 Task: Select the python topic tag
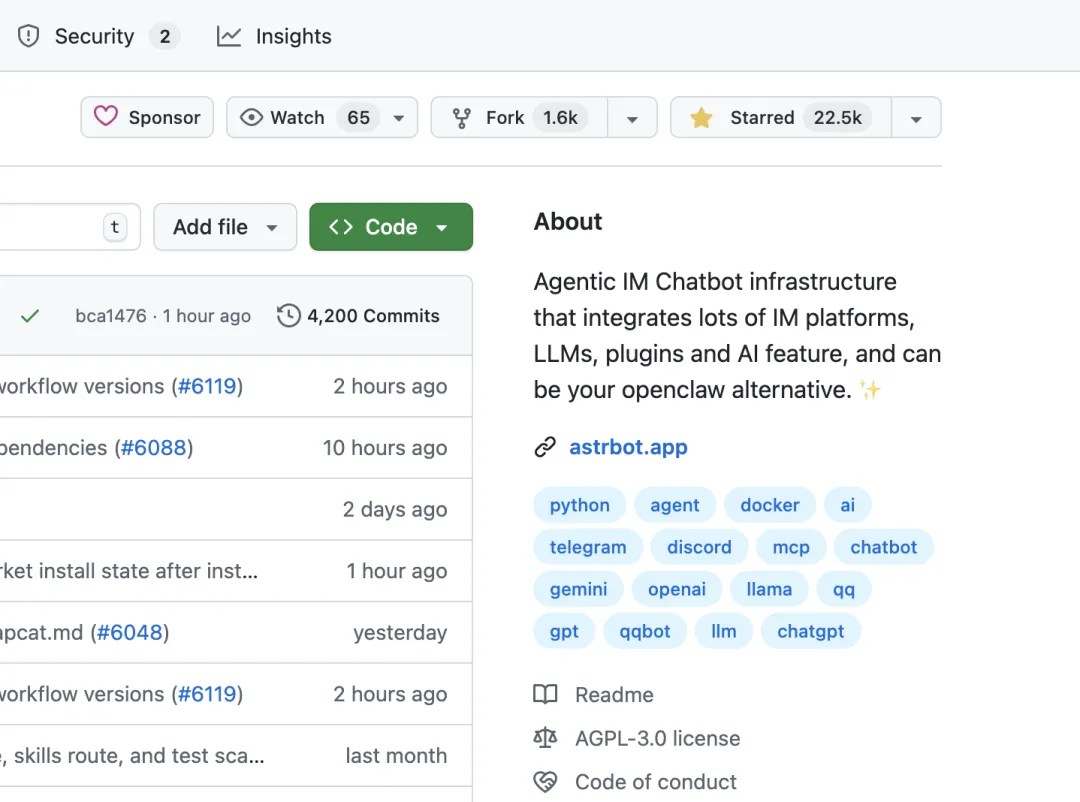579,505
